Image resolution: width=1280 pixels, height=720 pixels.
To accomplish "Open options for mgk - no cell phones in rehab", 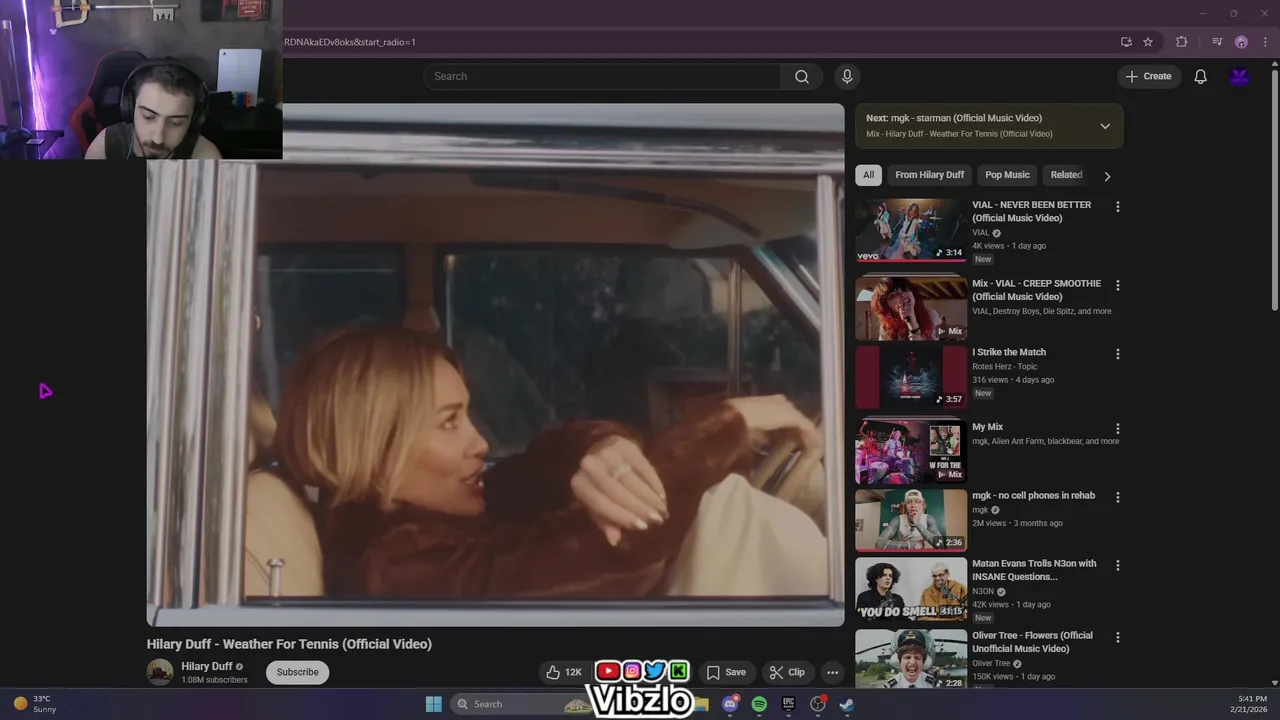I will coord(1118,497).
